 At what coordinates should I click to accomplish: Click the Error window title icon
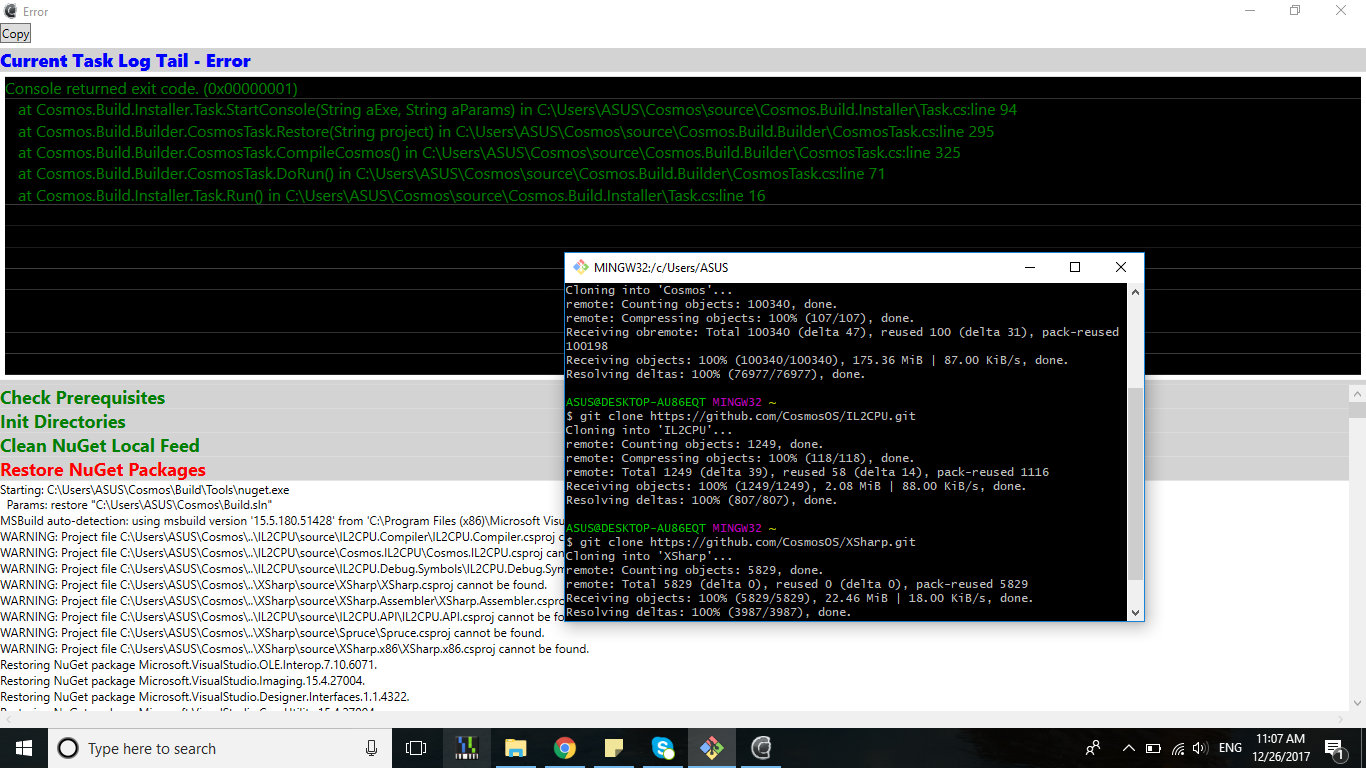click(x=10, y=11)
